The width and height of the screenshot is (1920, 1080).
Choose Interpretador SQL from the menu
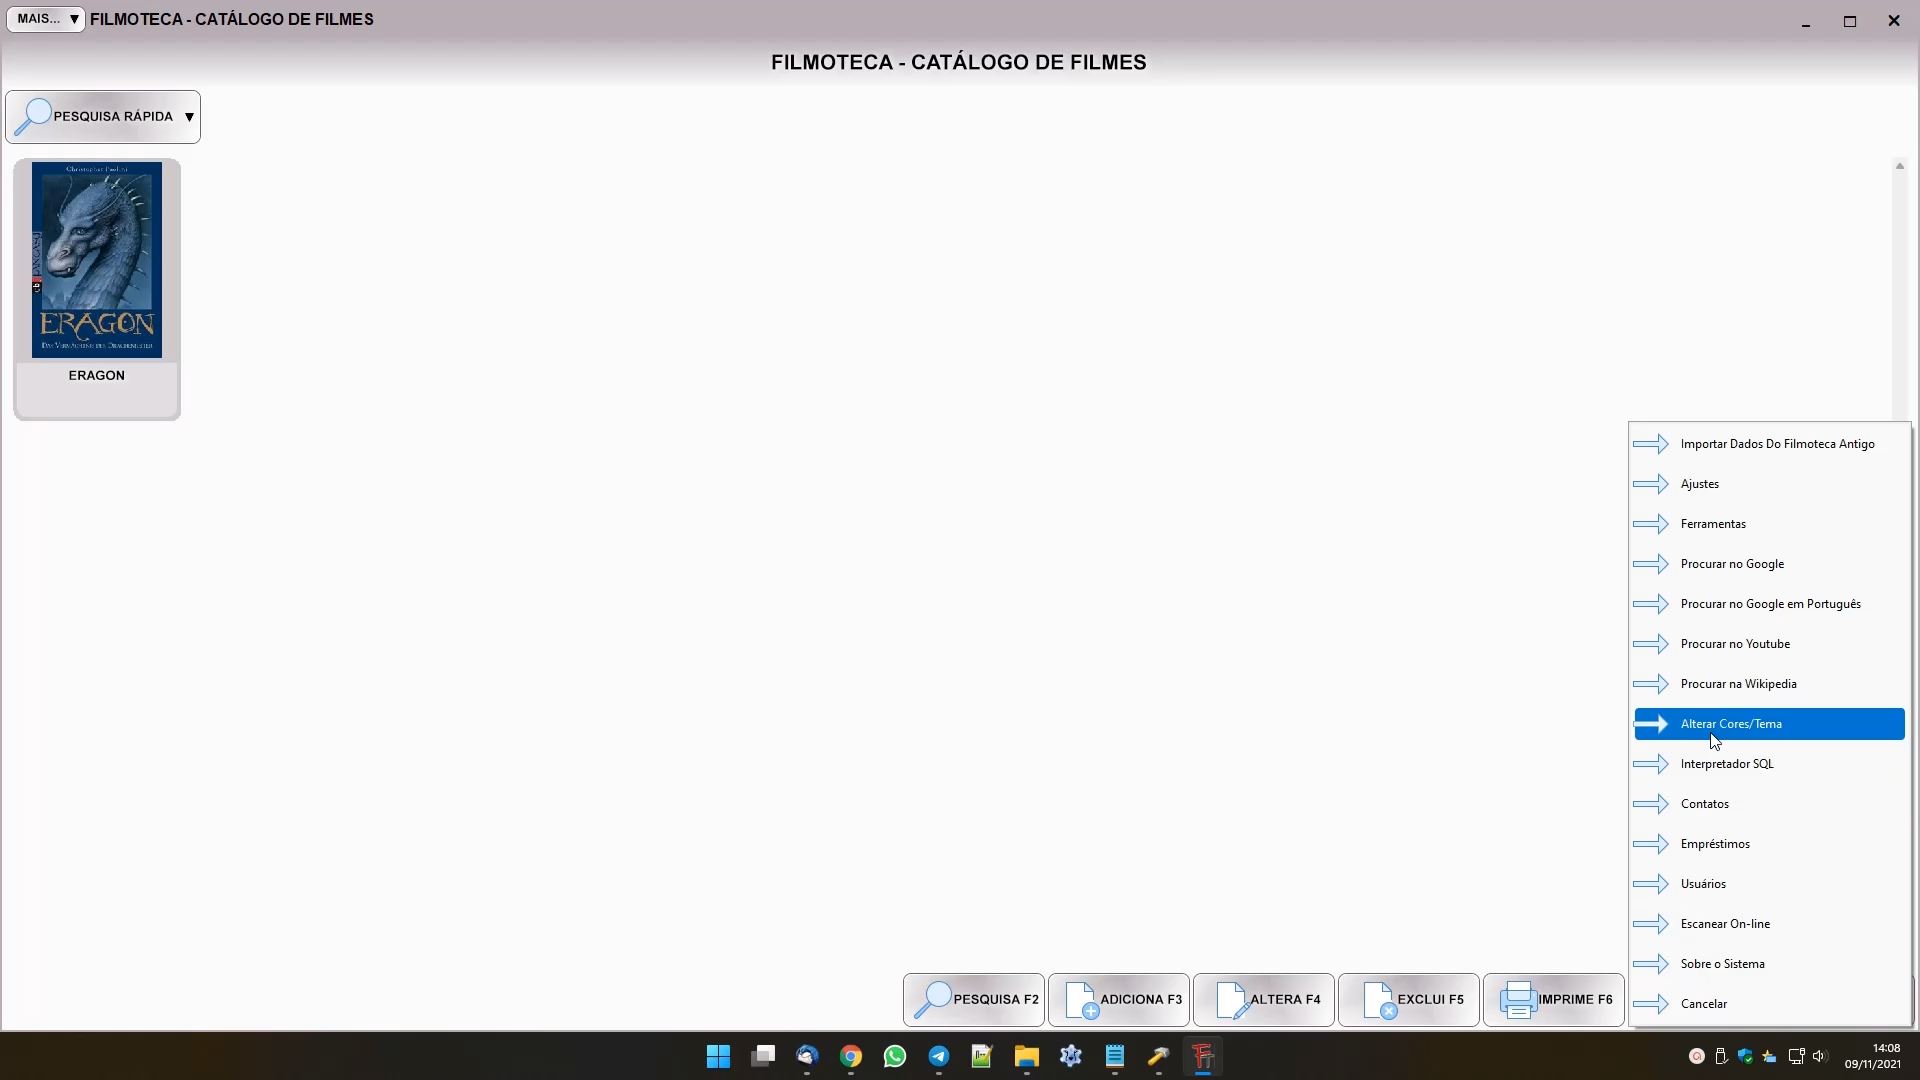click(1727, 764)
